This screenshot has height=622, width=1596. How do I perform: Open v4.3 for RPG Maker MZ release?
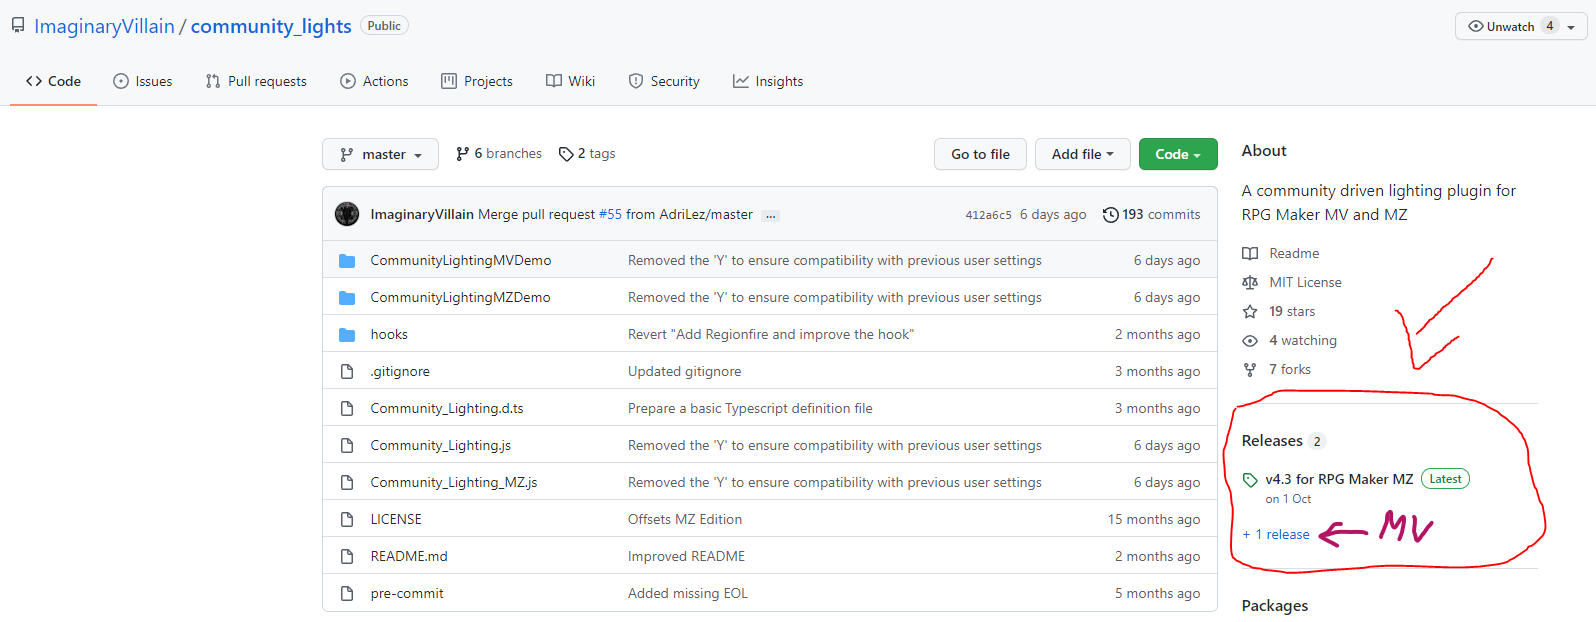1339,479
